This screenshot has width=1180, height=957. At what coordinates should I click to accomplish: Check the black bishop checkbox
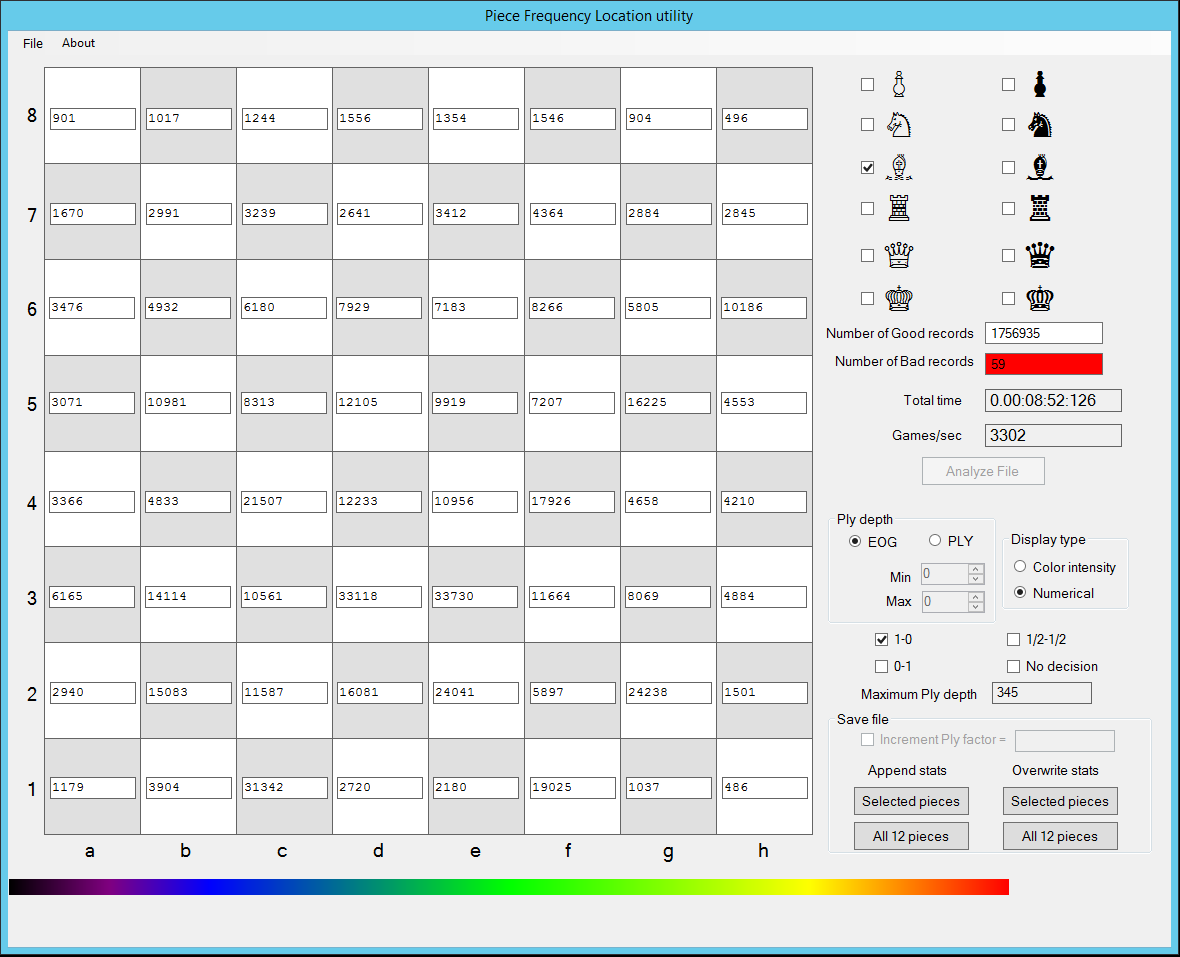pos(1008,167)
